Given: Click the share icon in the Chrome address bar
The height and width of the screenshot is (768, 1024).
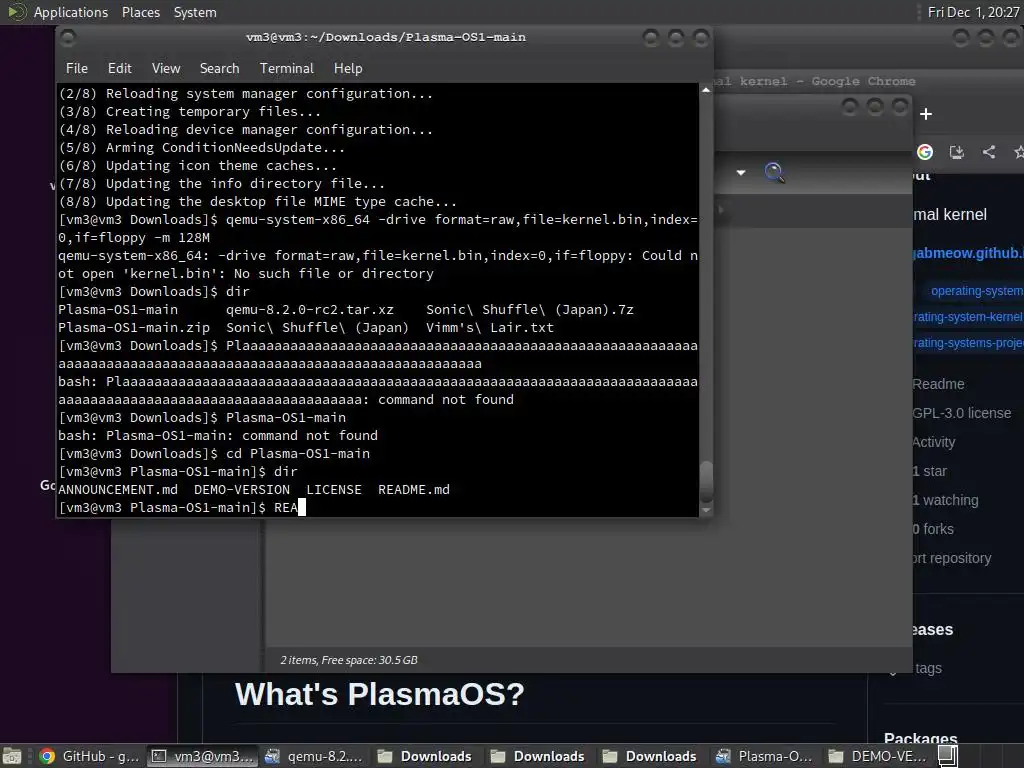Looking at the screenshot, I should coord(989,152).
